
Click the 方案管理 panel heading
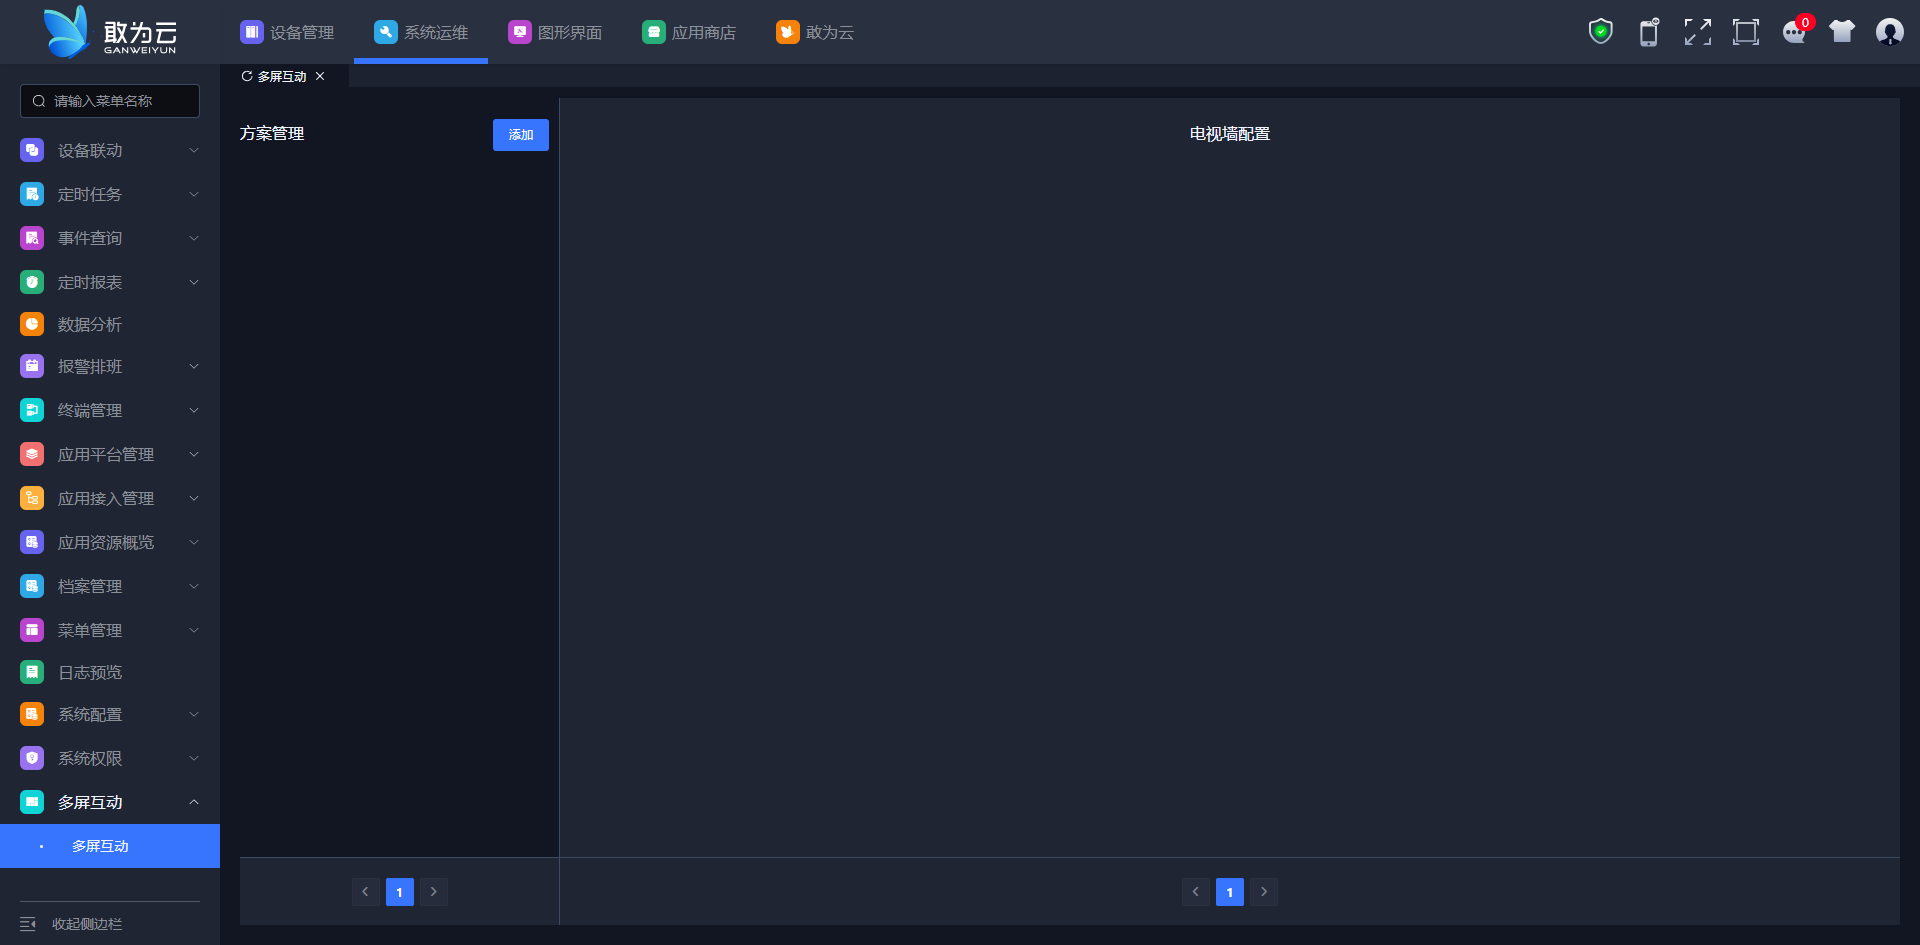[x=272, y=133]
